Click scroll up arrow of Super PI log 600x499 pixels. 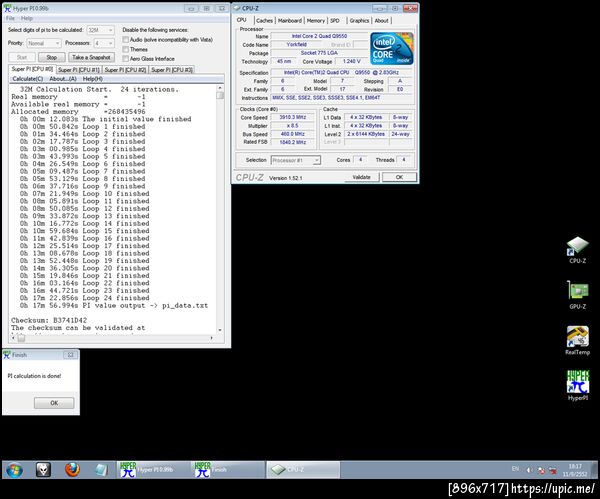pos(220,88)
